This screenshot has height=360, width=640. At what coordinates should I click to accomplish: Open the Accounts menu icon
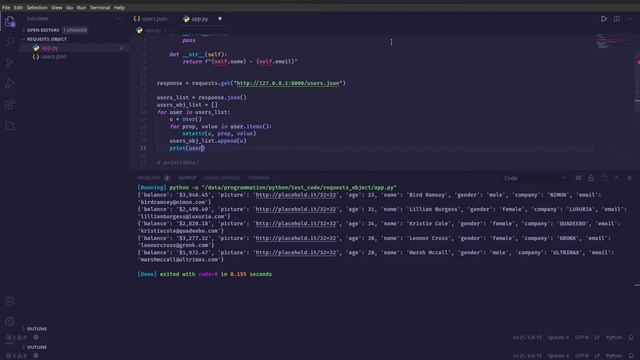(x=10, y=301)
